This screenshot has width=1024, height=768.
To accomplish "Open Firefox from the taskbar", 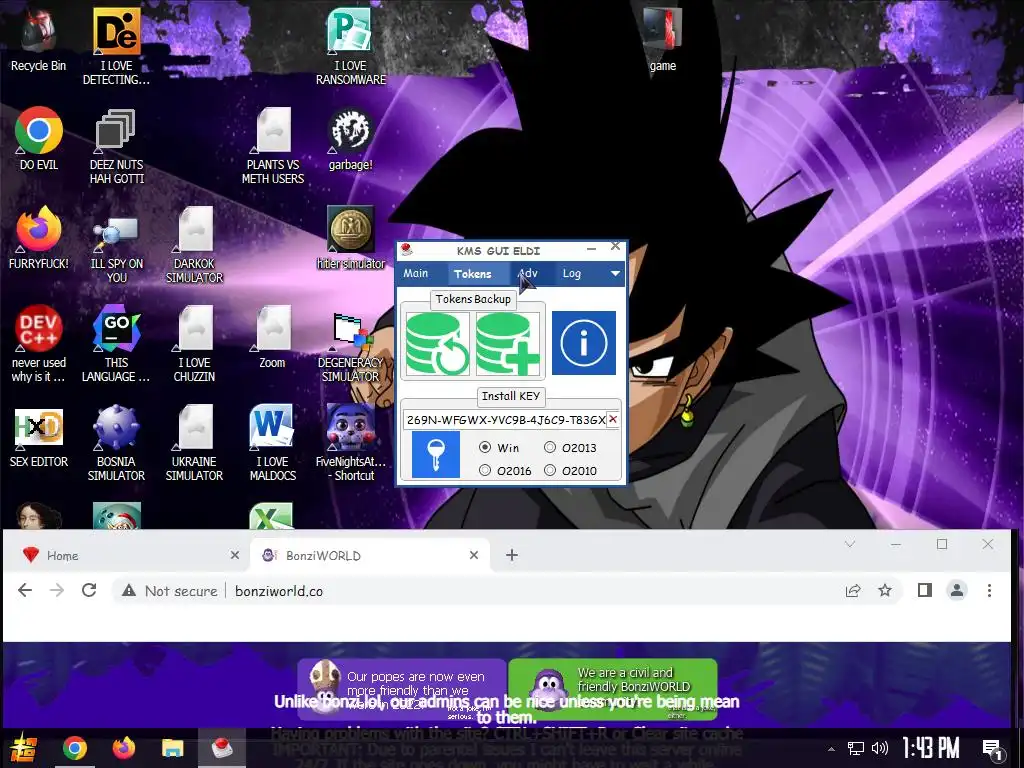I will point(123,748).
